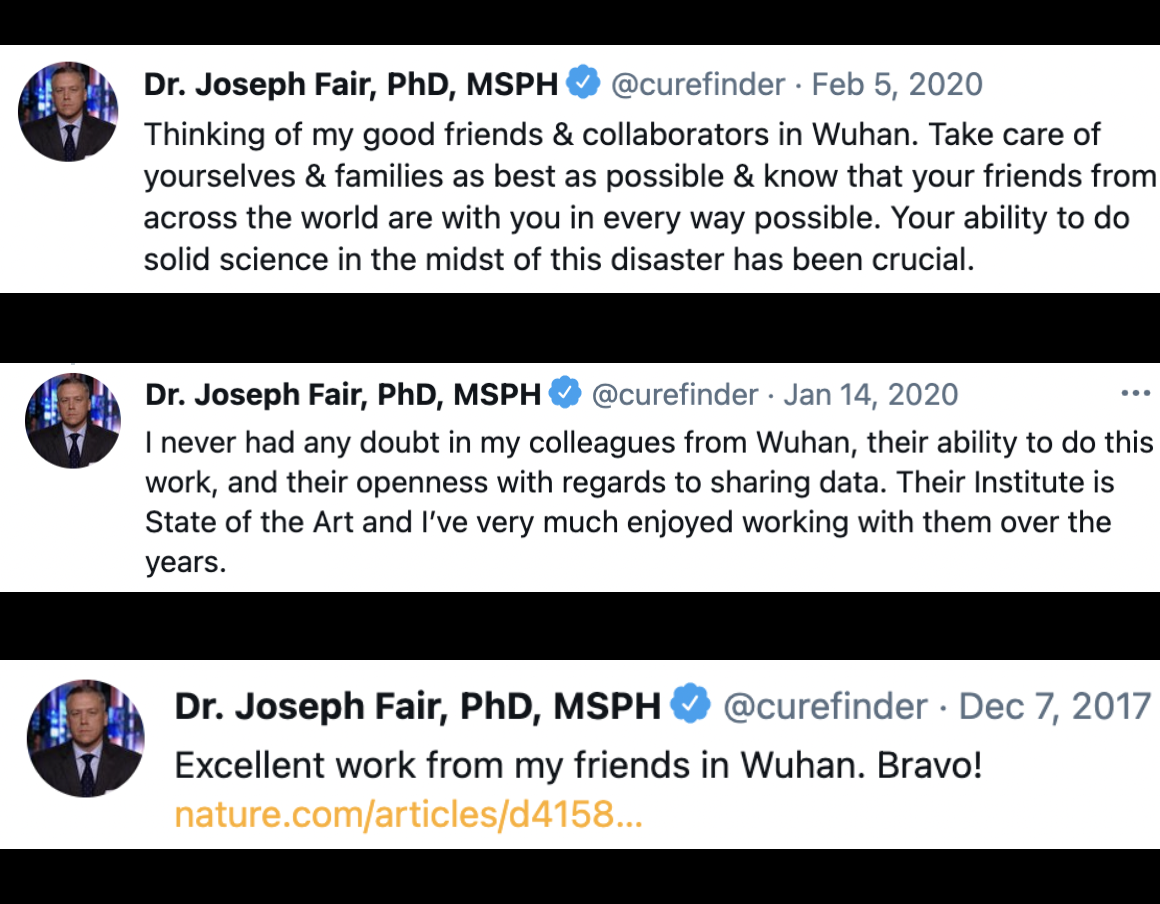The image size is (1160, 904).
Task: Open the Feb 5, 2020 timestamp
Action: tap(897, 84)
